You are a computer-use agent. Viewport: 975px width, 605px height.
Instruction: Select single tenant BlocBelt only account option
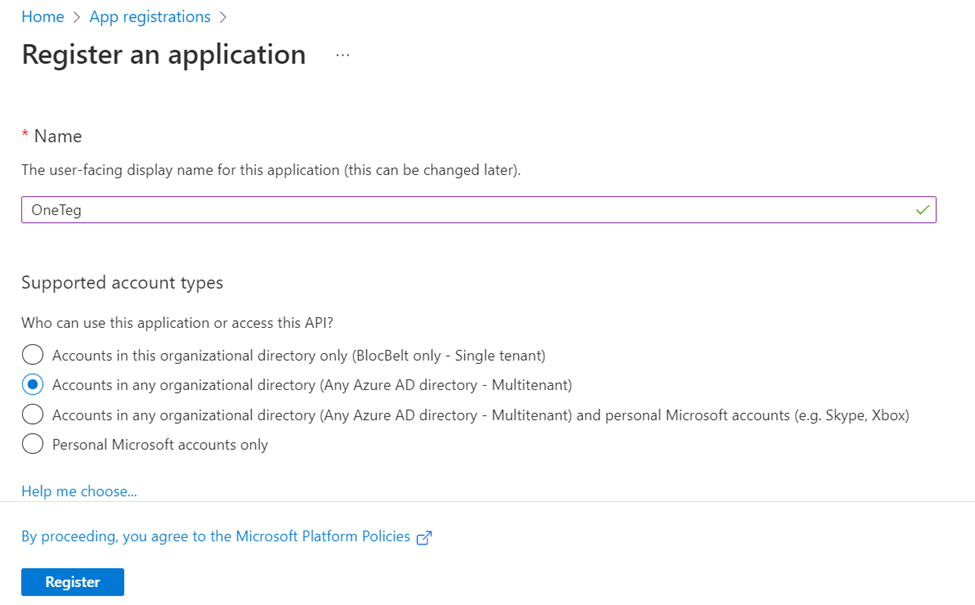pos(33,355)
